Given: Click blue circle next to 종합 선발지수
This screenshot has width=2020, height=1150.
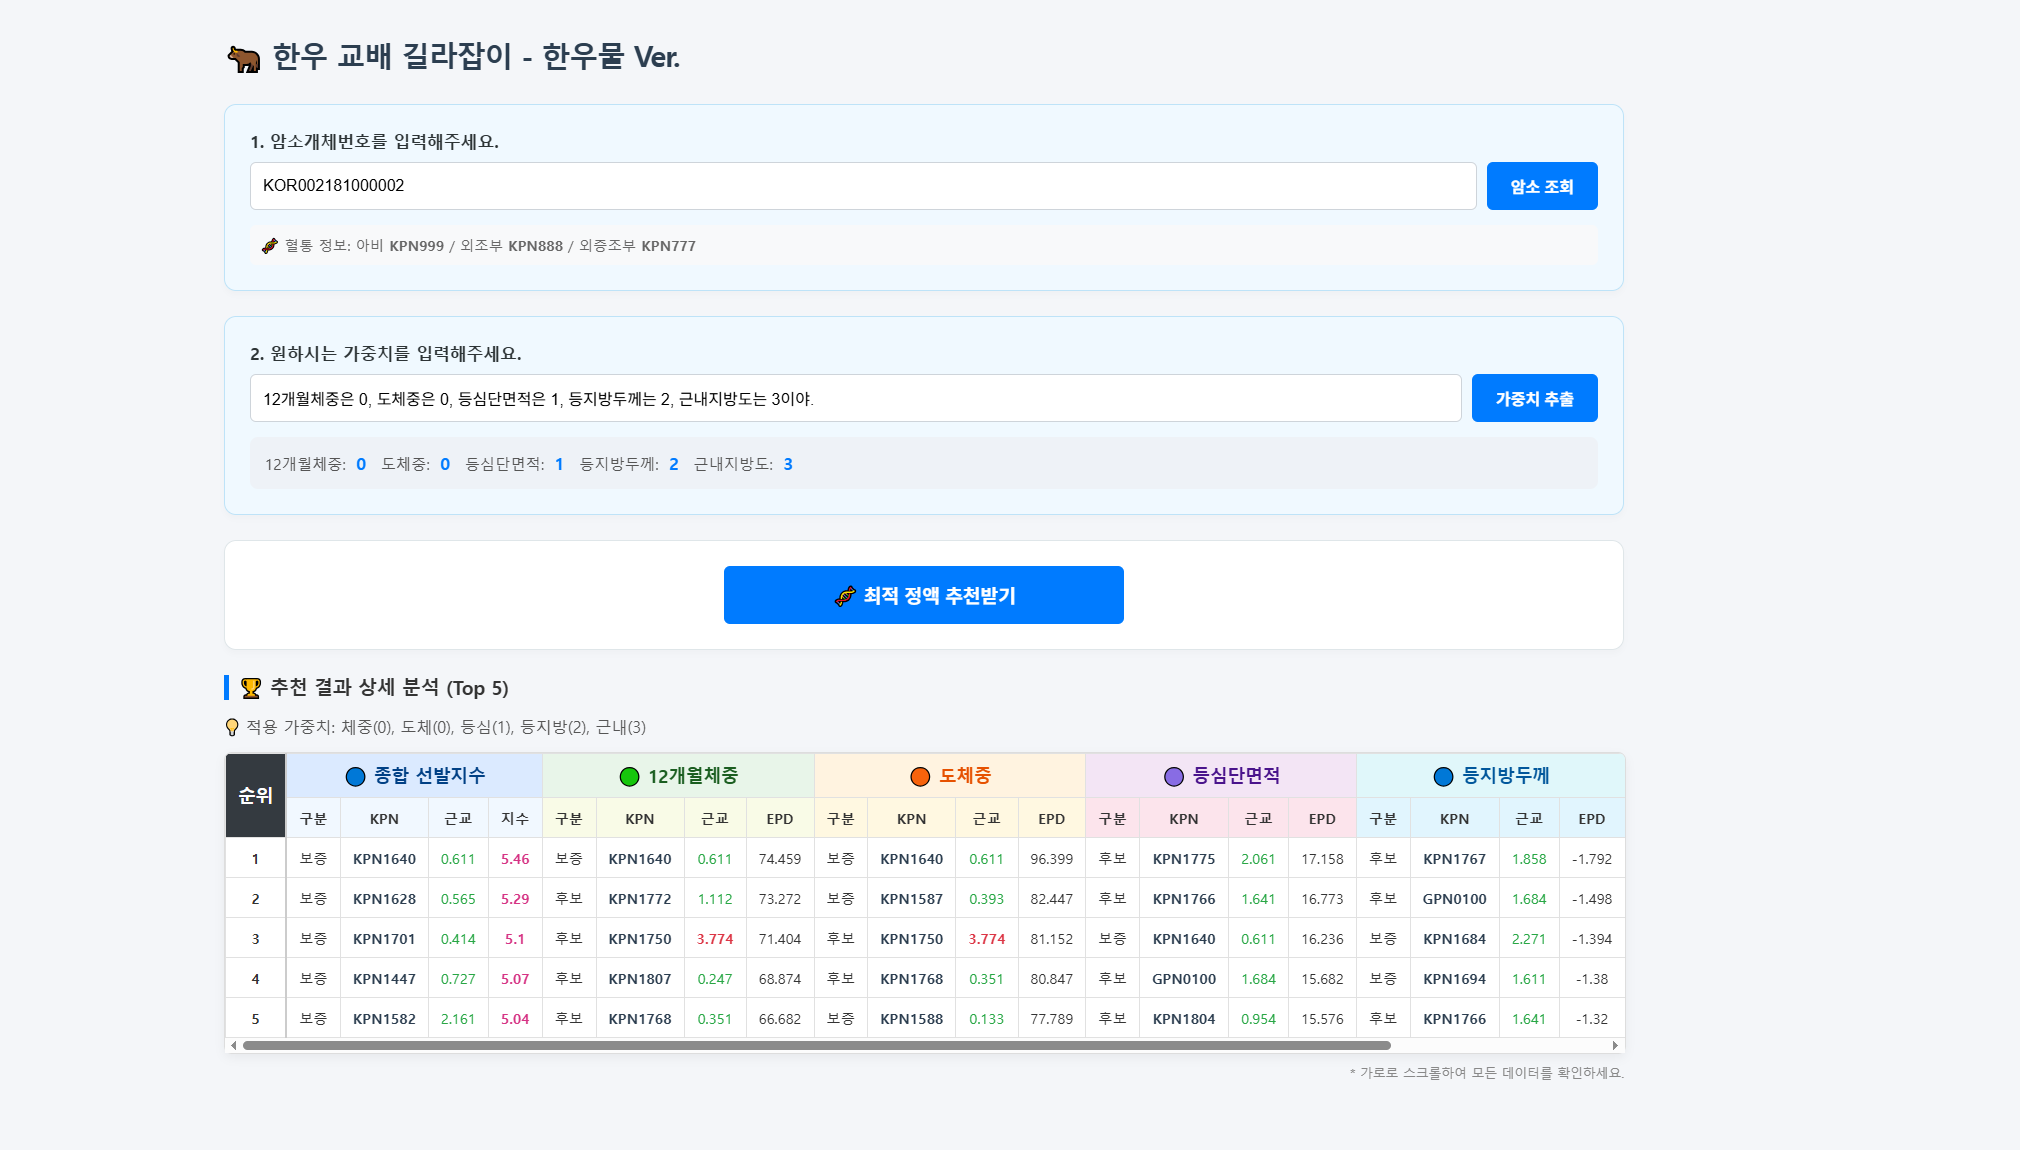Looking at the screenshot, I should [355, 776].
